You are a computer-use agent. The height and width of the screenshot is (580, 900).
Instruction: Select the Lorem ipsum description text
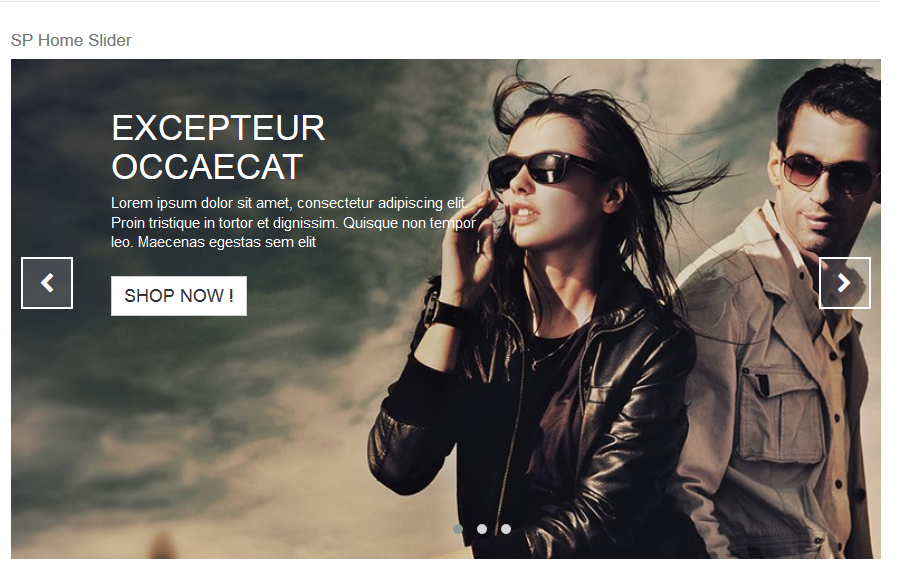click(x=293, y=222)
